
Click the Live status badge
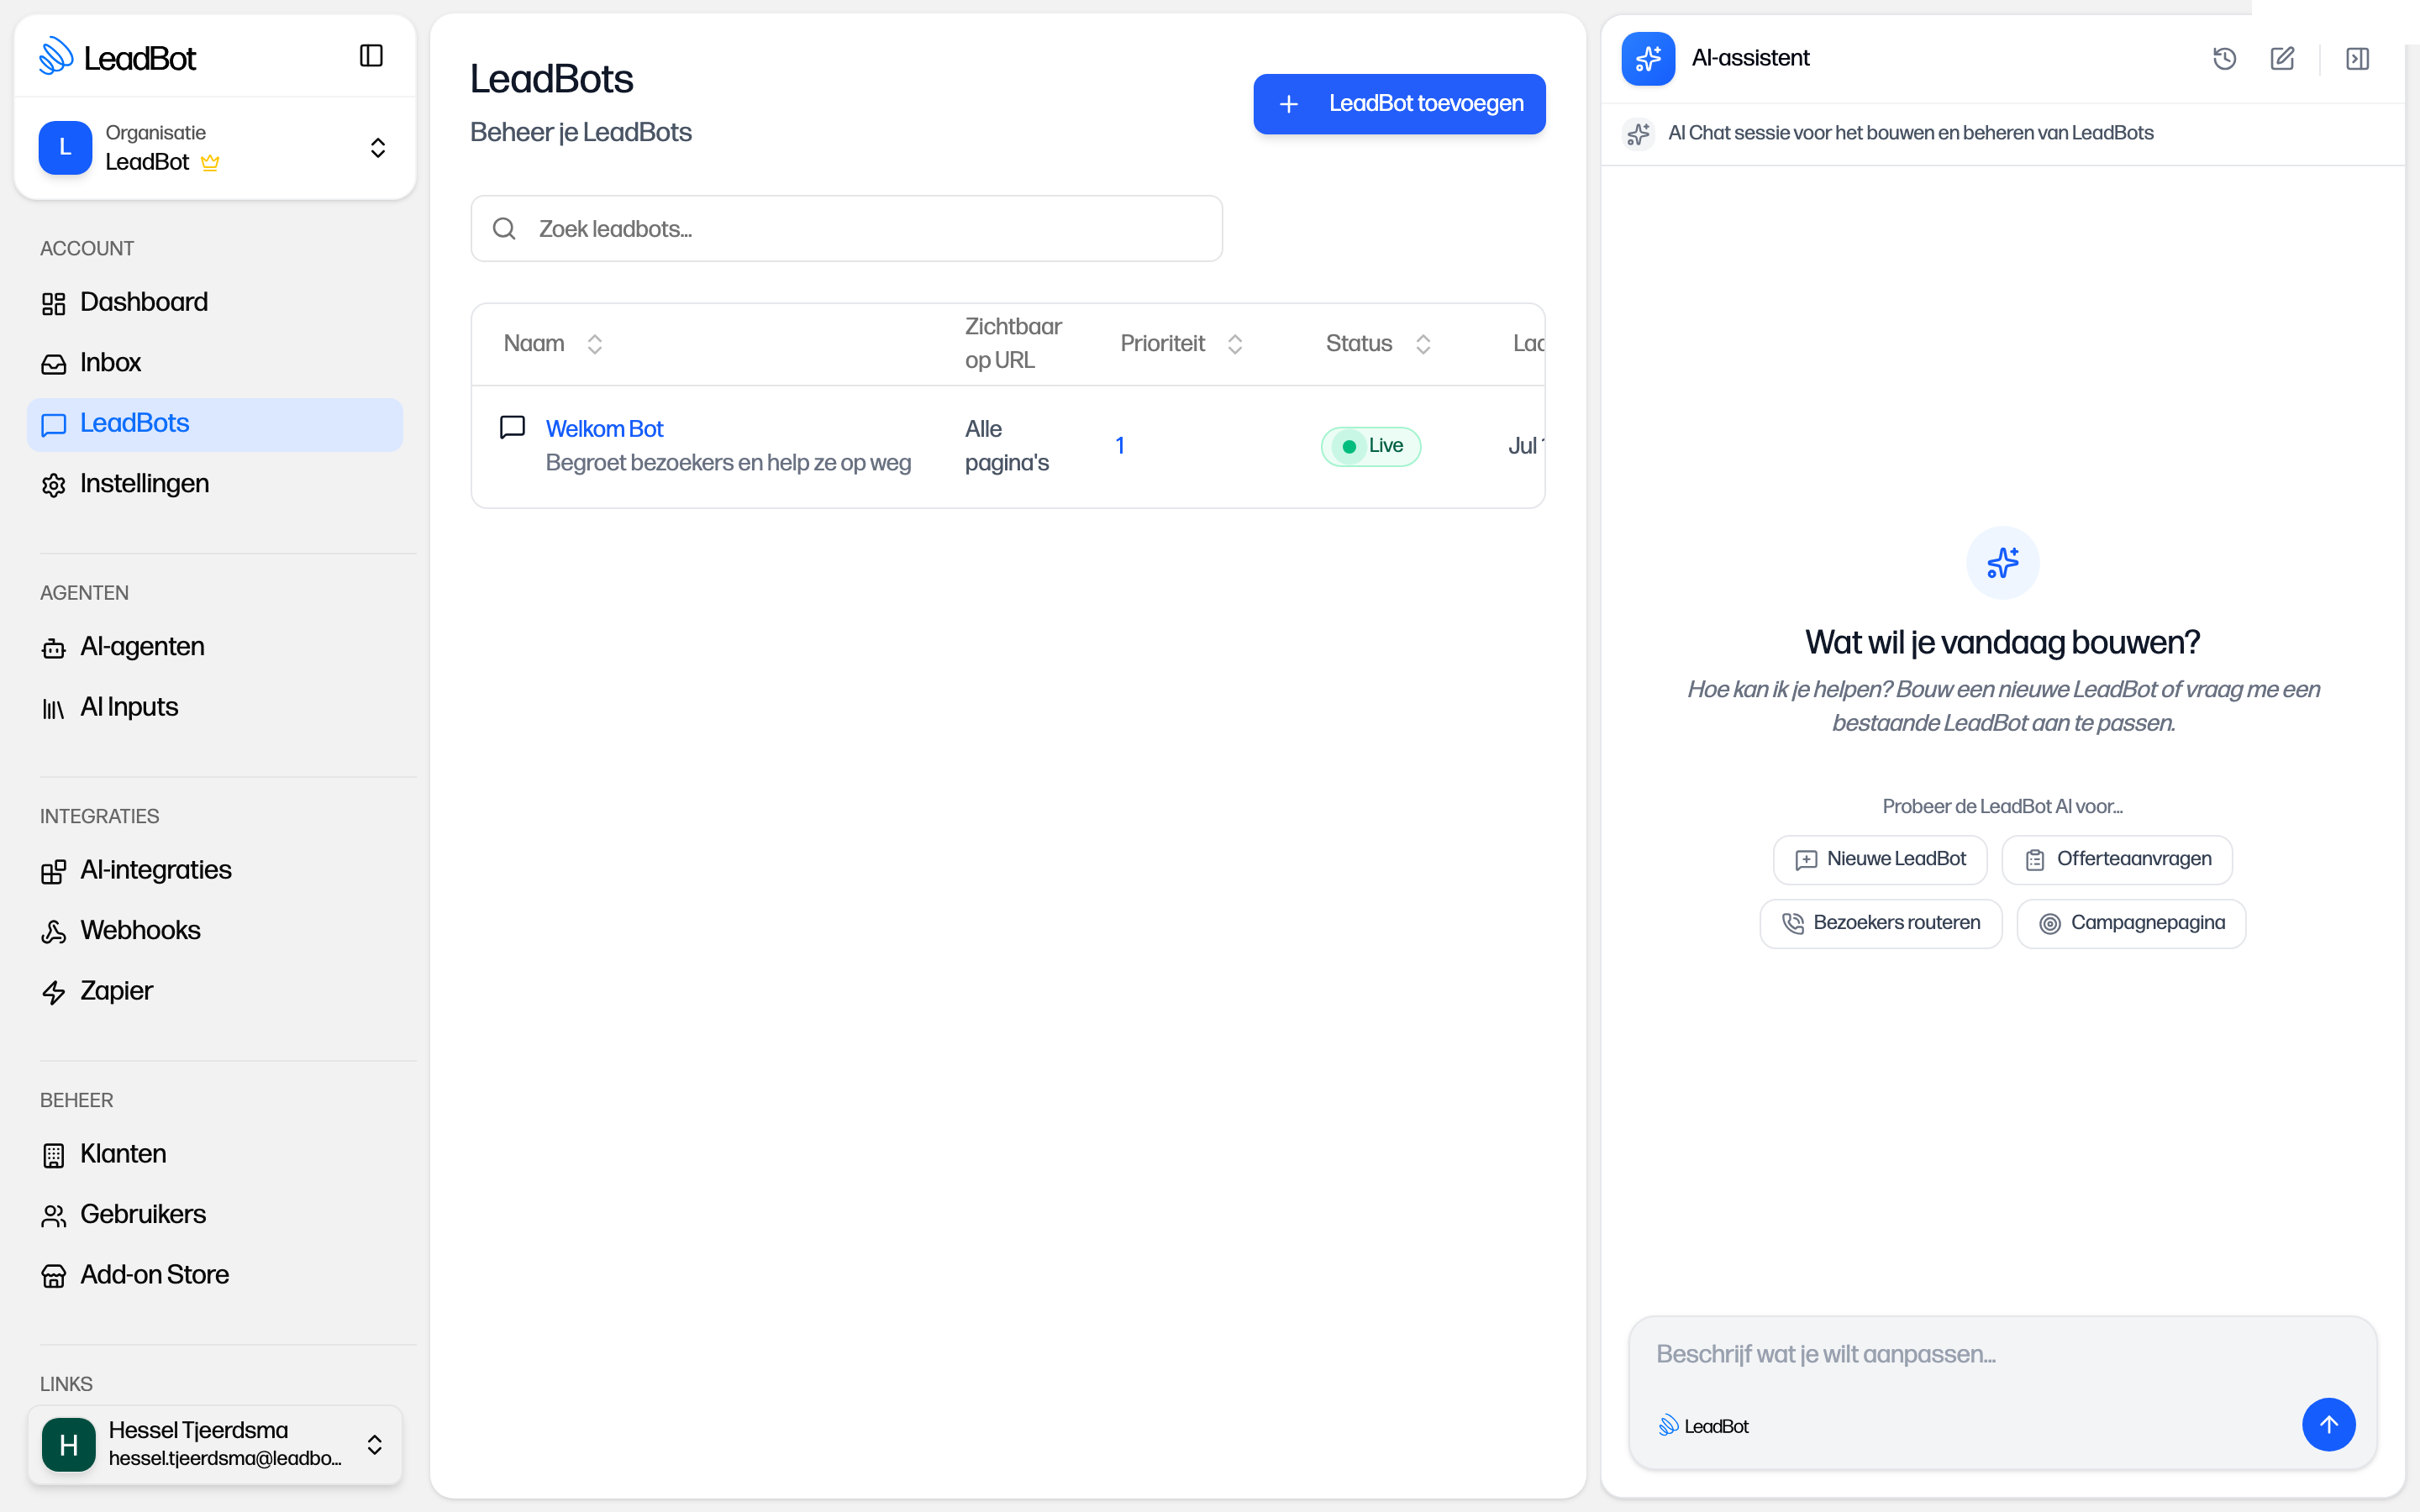1371,446
